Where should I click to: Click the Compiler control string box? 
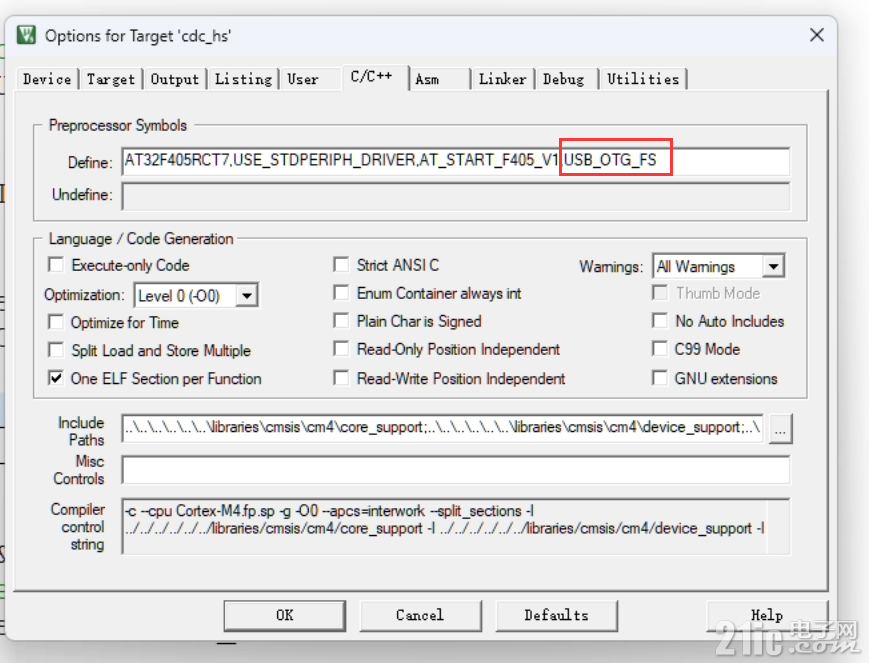(456, 527)
